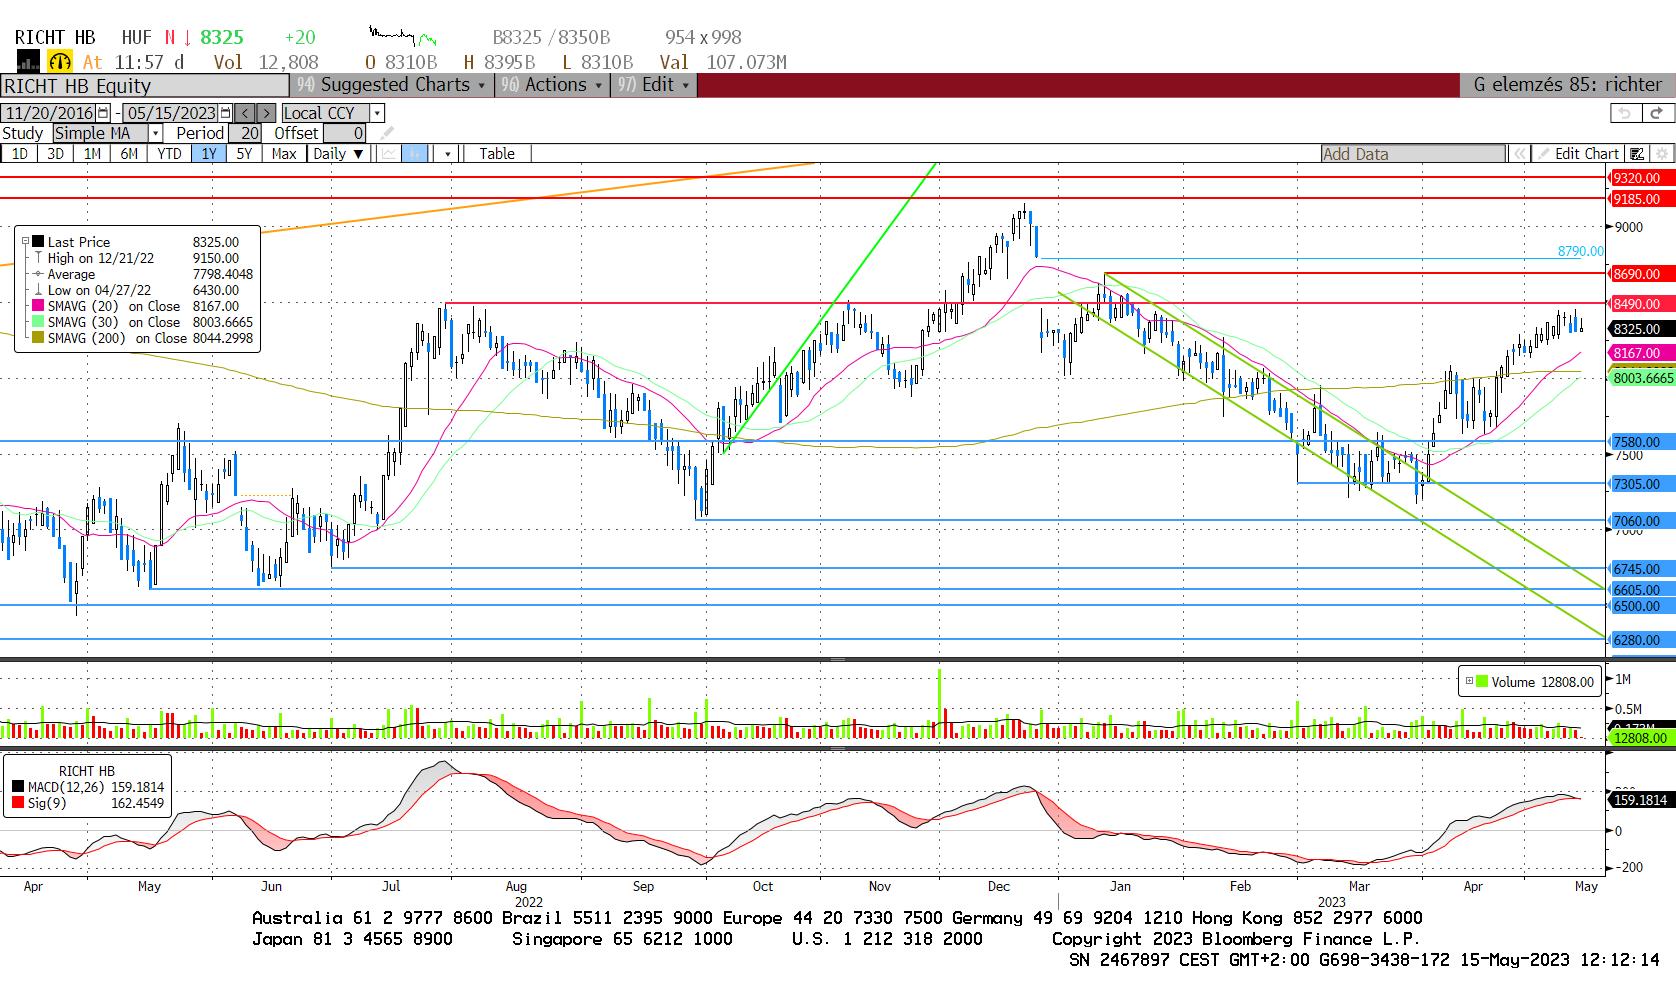This screenshot has width=1676, height=1003.
Task: Expand the chart type dropdown arrow
Action: [x=448, y=153]
